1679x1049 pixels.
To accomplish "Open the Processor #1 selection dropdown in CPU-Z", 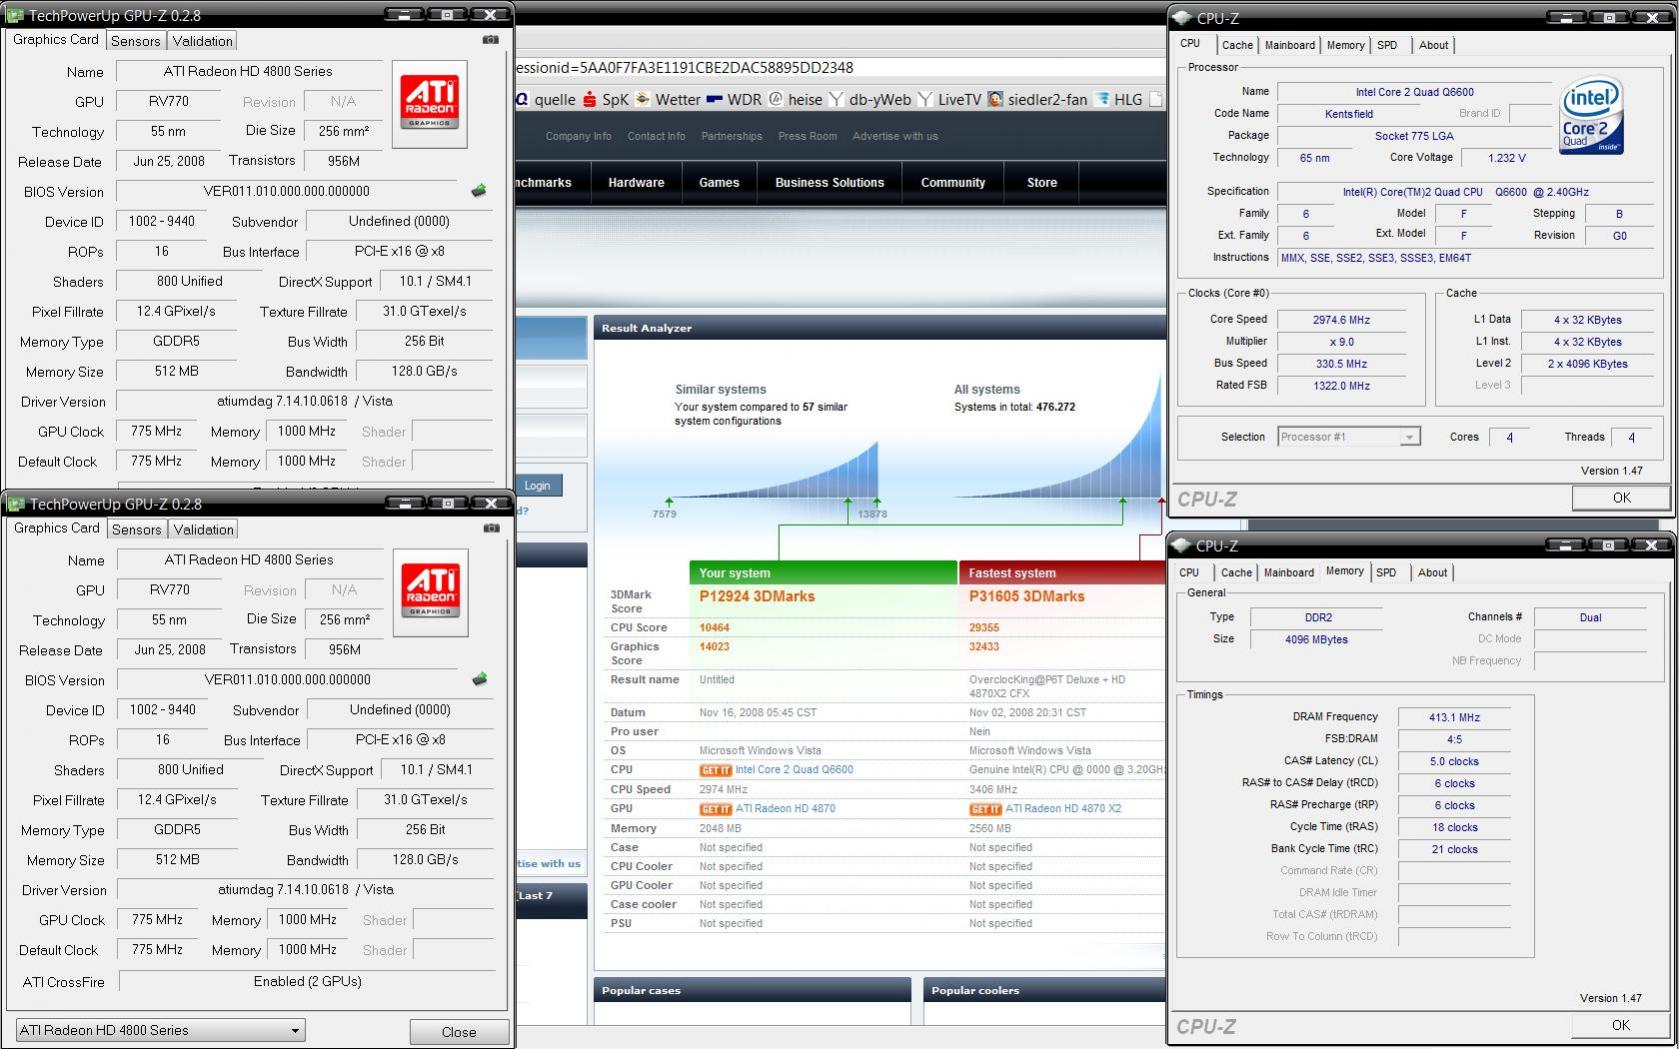I will pos(1348,437).
